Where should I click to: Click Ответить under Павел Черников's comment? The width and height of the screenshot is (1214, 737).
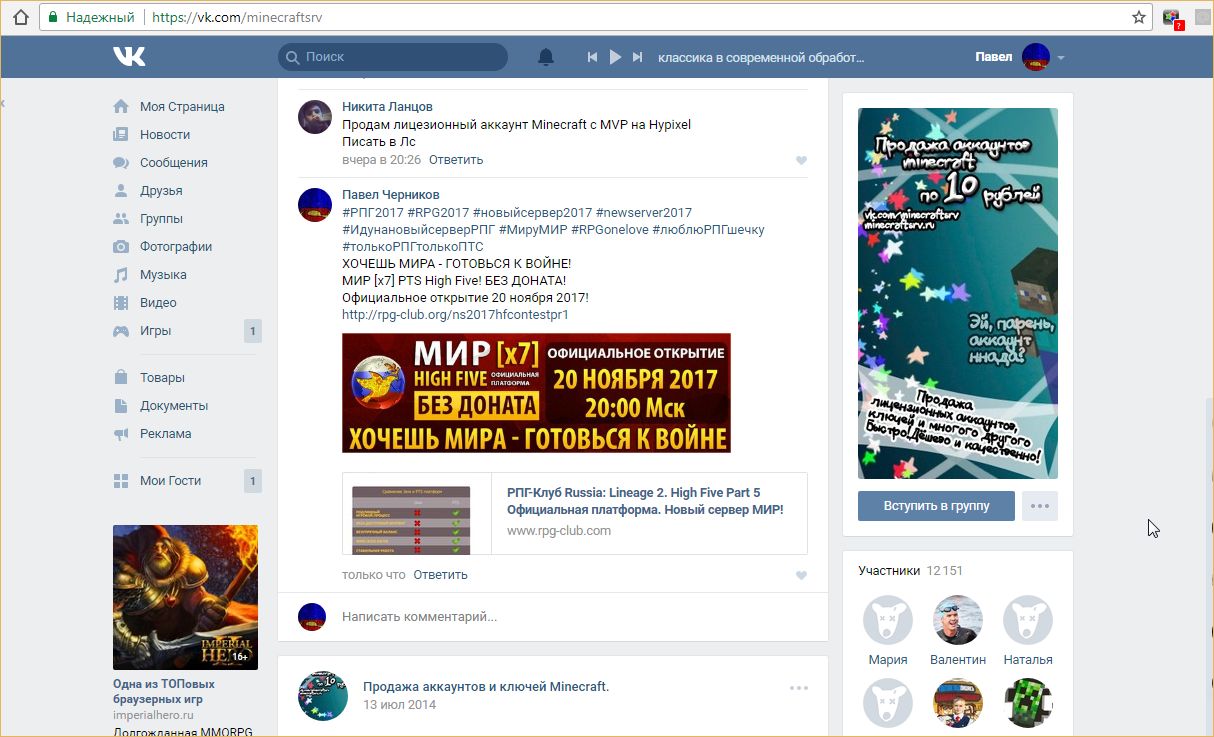440,574
